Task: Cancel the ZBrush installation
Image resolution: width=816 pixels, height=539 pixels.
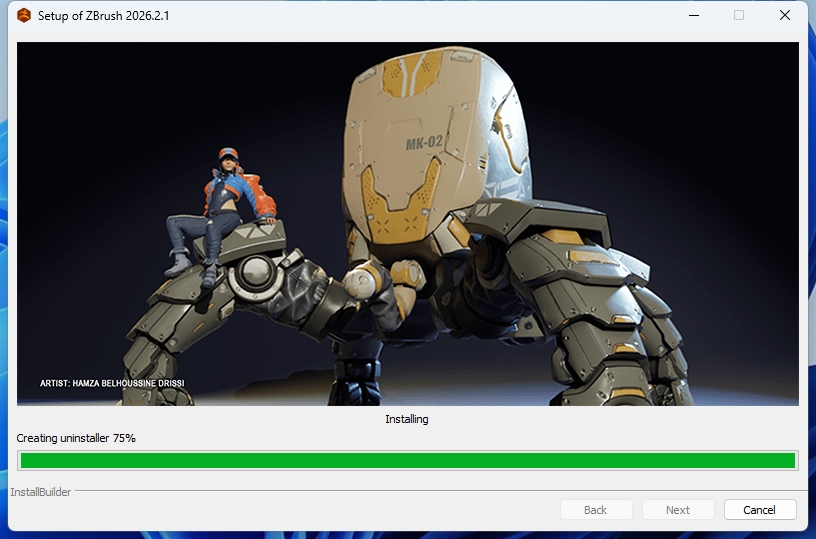Action: tap(760, 510)
